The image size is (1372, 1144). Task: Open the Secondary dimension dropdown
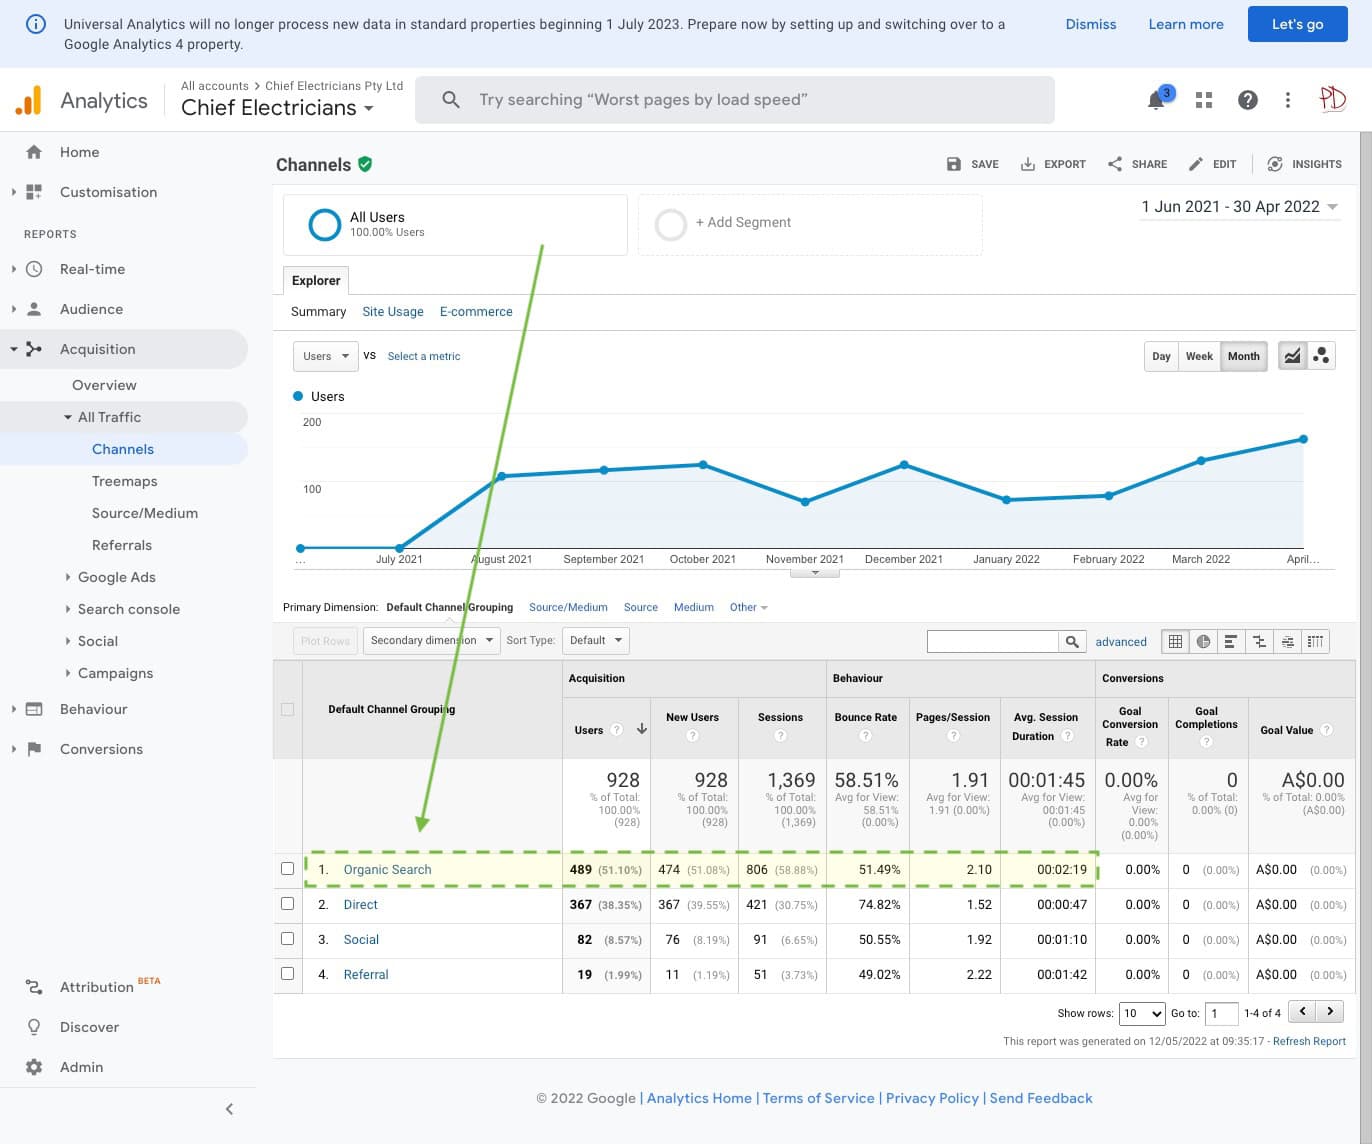click(432, 640)
